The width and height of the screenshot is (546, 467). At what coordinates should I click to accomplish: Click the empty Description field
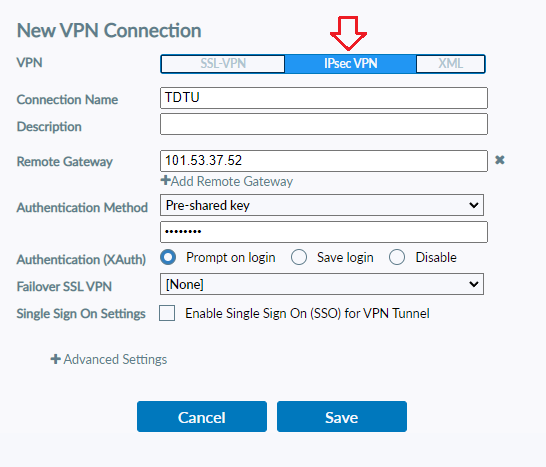[x=324, y=124]
